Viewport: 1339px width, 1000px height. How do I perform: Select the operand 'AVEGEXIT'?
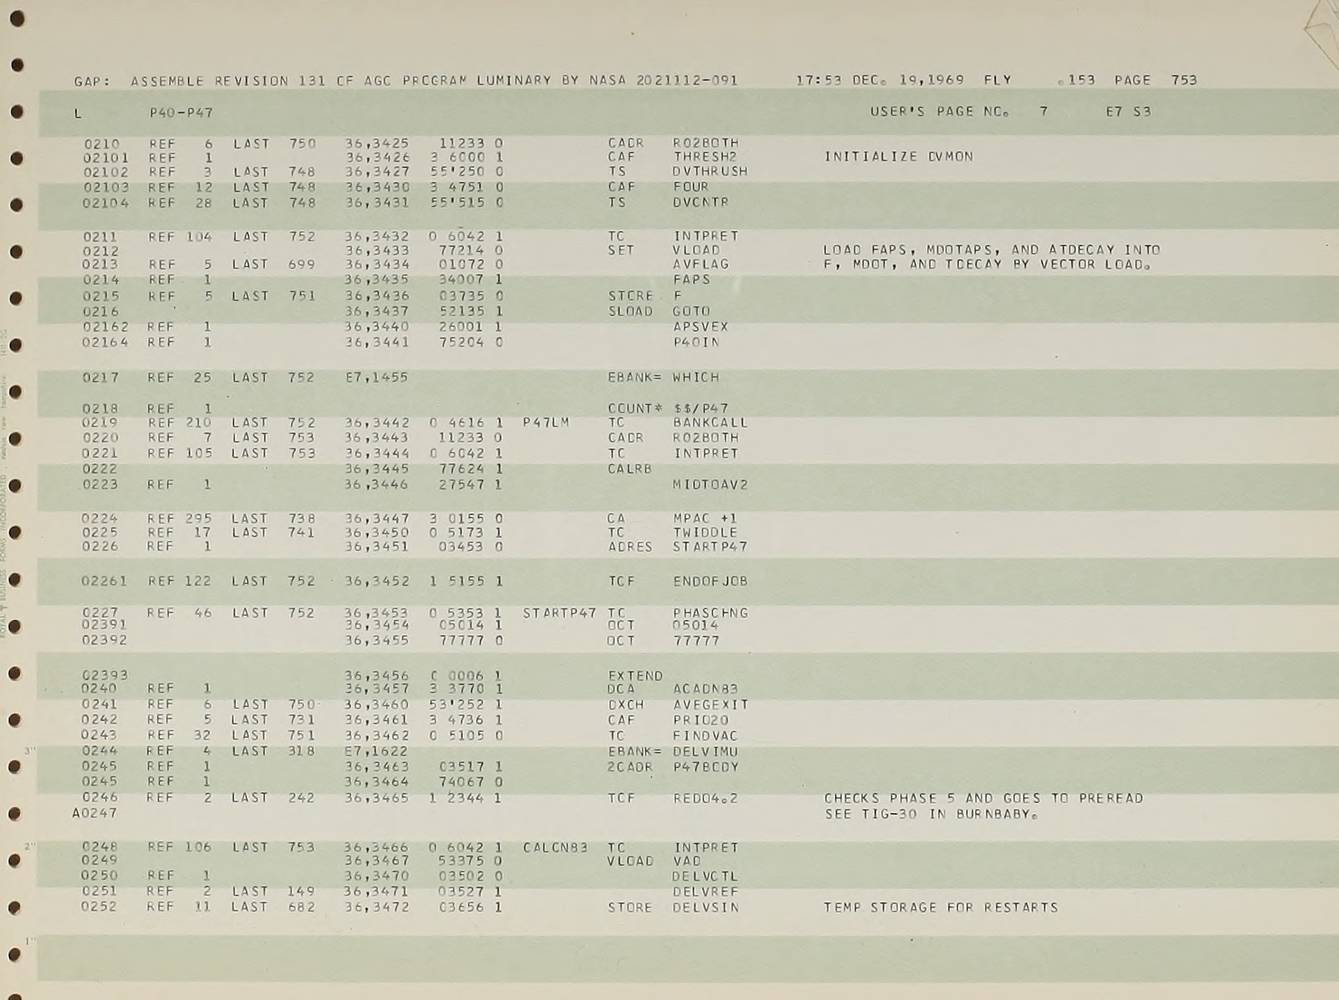tap(711, 705)
